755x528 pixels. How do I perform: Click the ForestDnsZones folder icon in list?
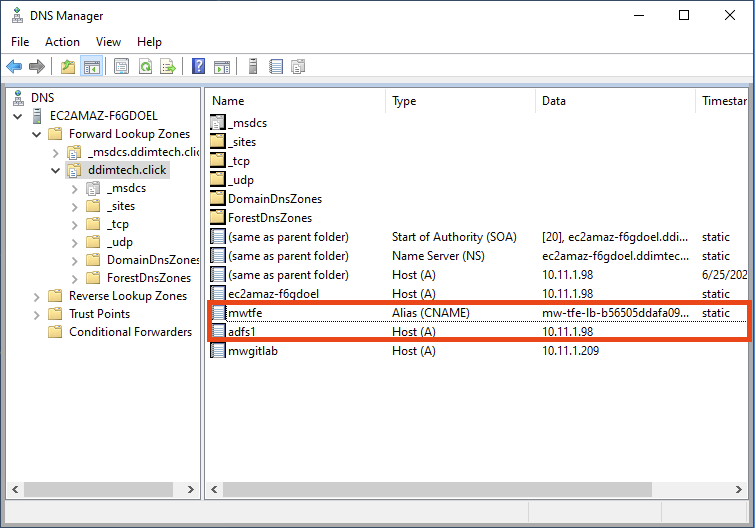tap(218, 218)
